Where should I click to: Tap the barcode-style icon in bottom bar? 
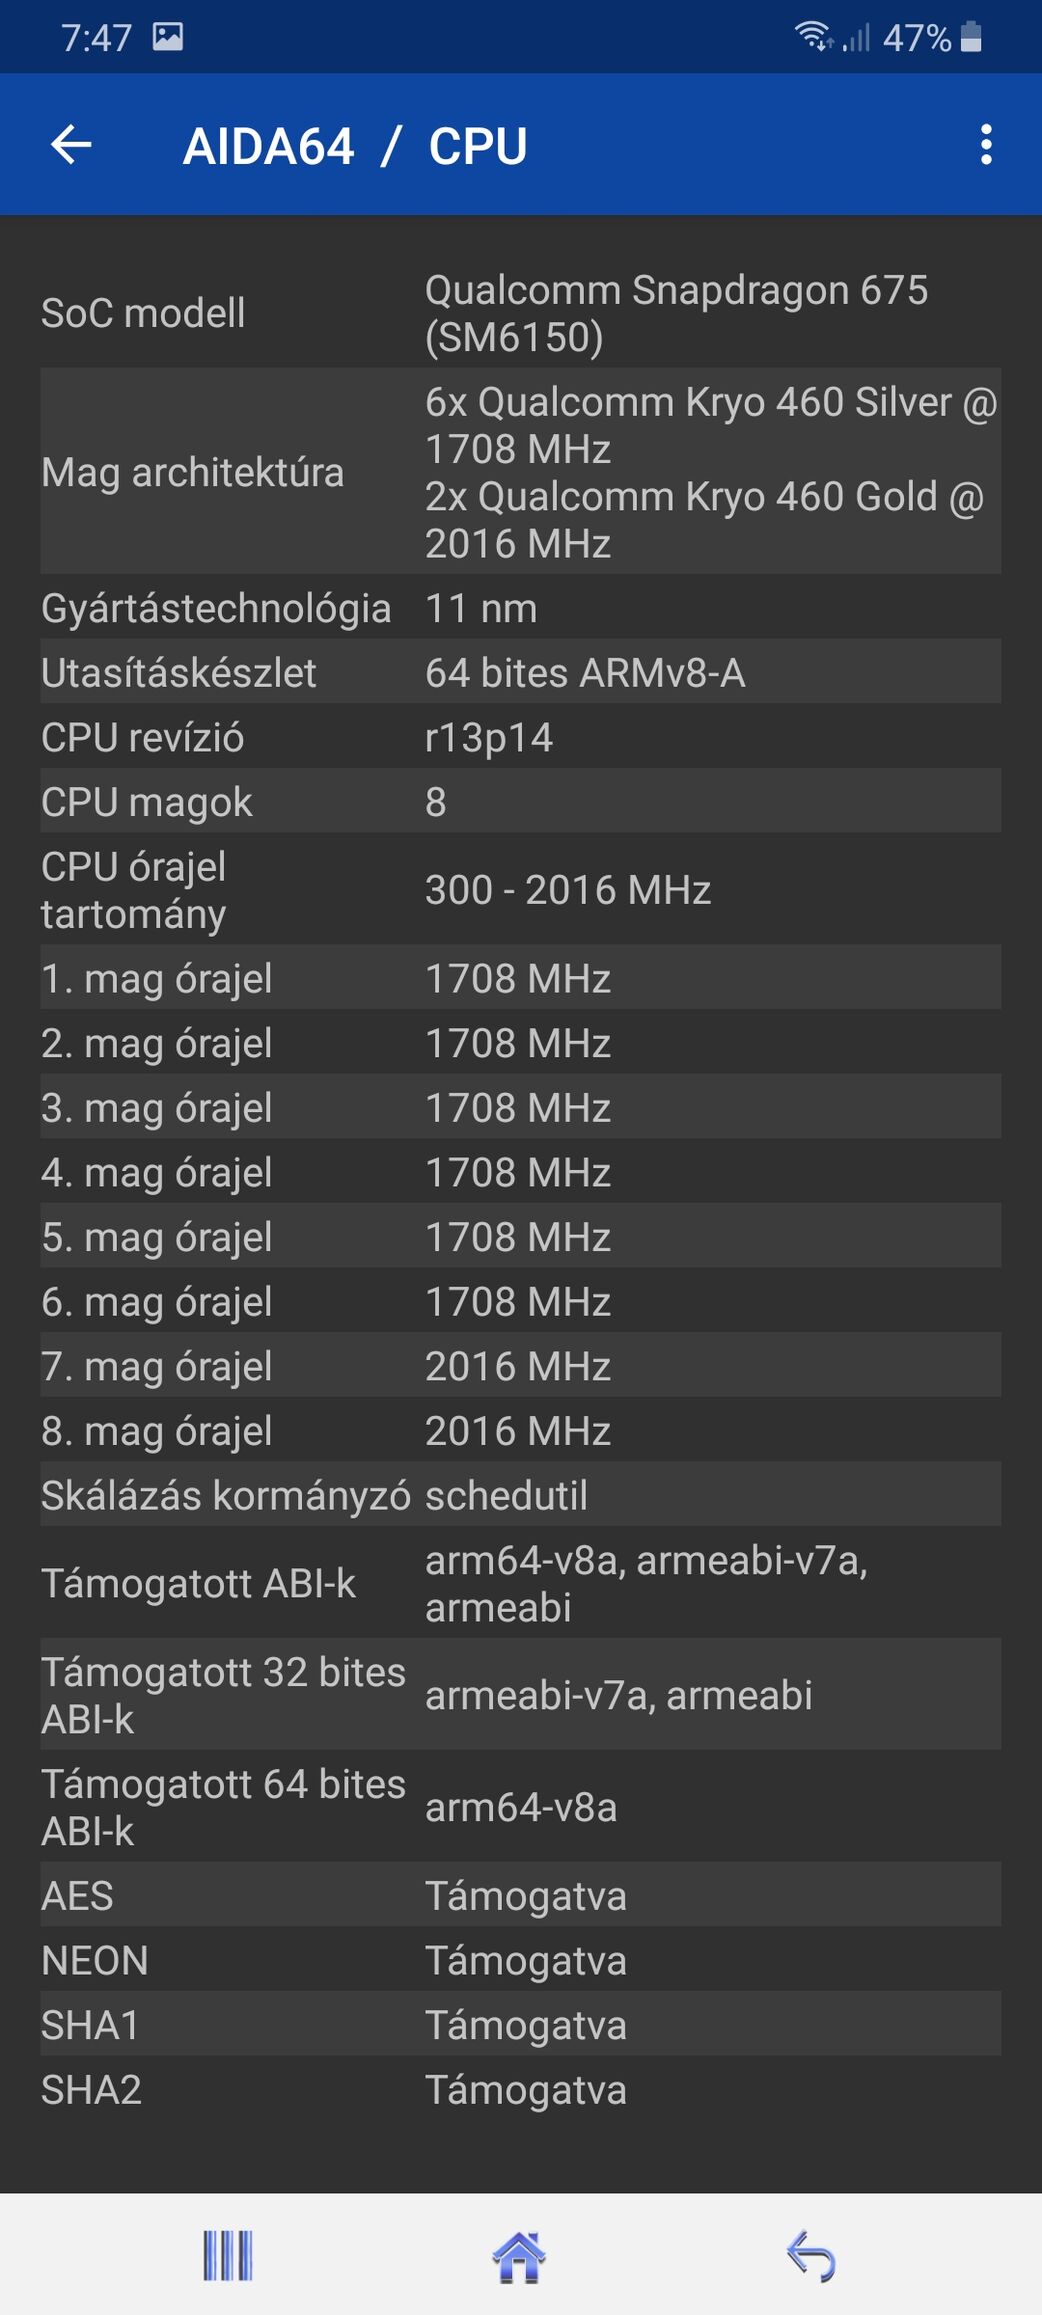pyautogui.click(x=228, y=2256)
